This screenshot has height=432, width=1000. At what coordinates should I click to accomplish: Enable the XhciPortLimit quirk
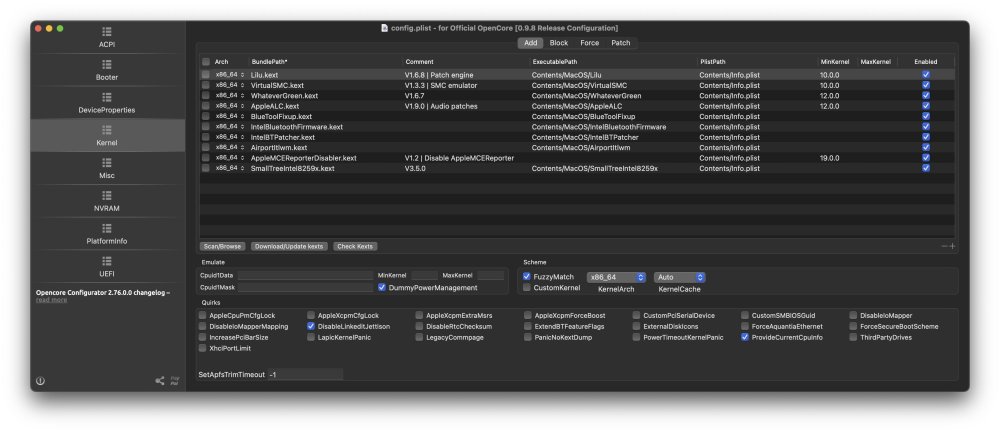202,348
